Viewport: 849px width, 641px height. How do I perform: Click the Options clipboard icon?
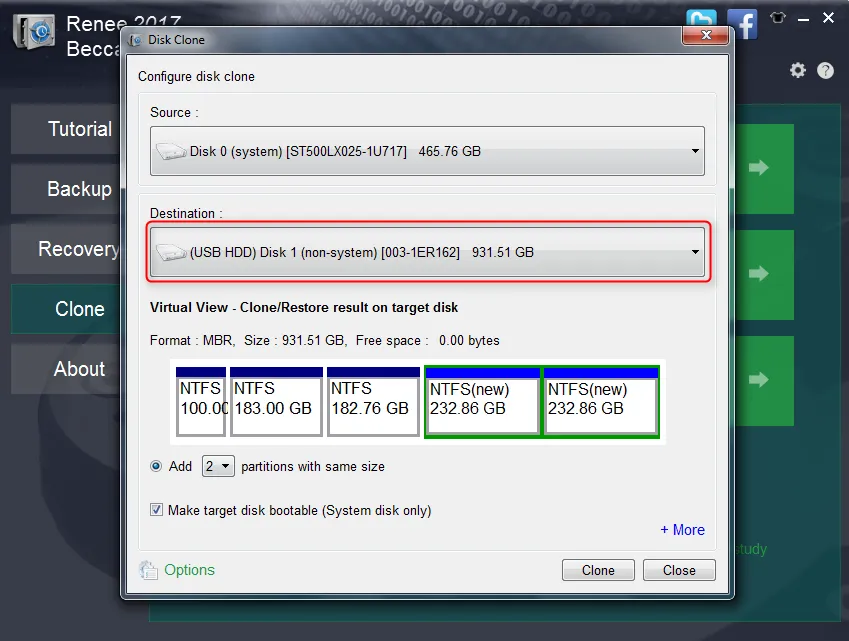[x=148, y=570]
